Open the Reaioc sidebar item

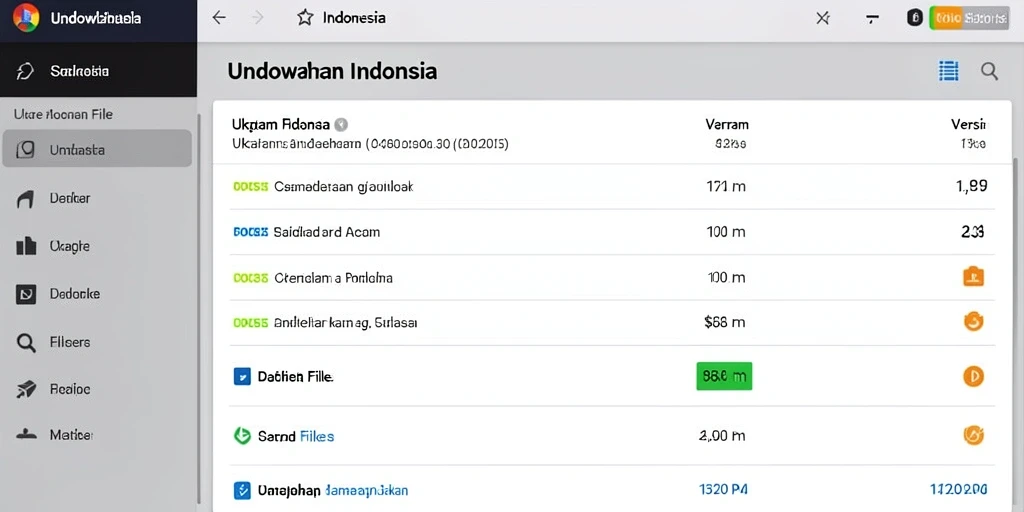(97, 389)
